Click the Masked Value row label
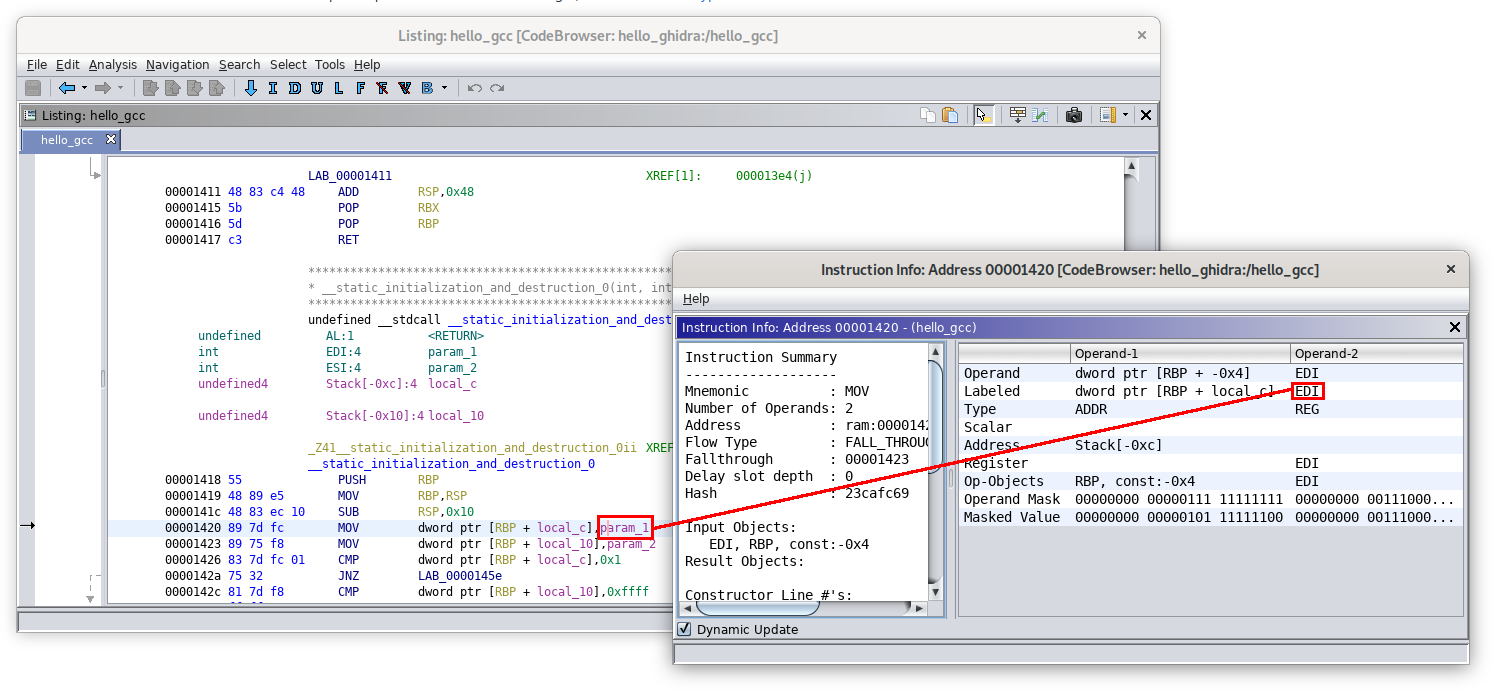1493x691 pixels. click(1012, 517)
